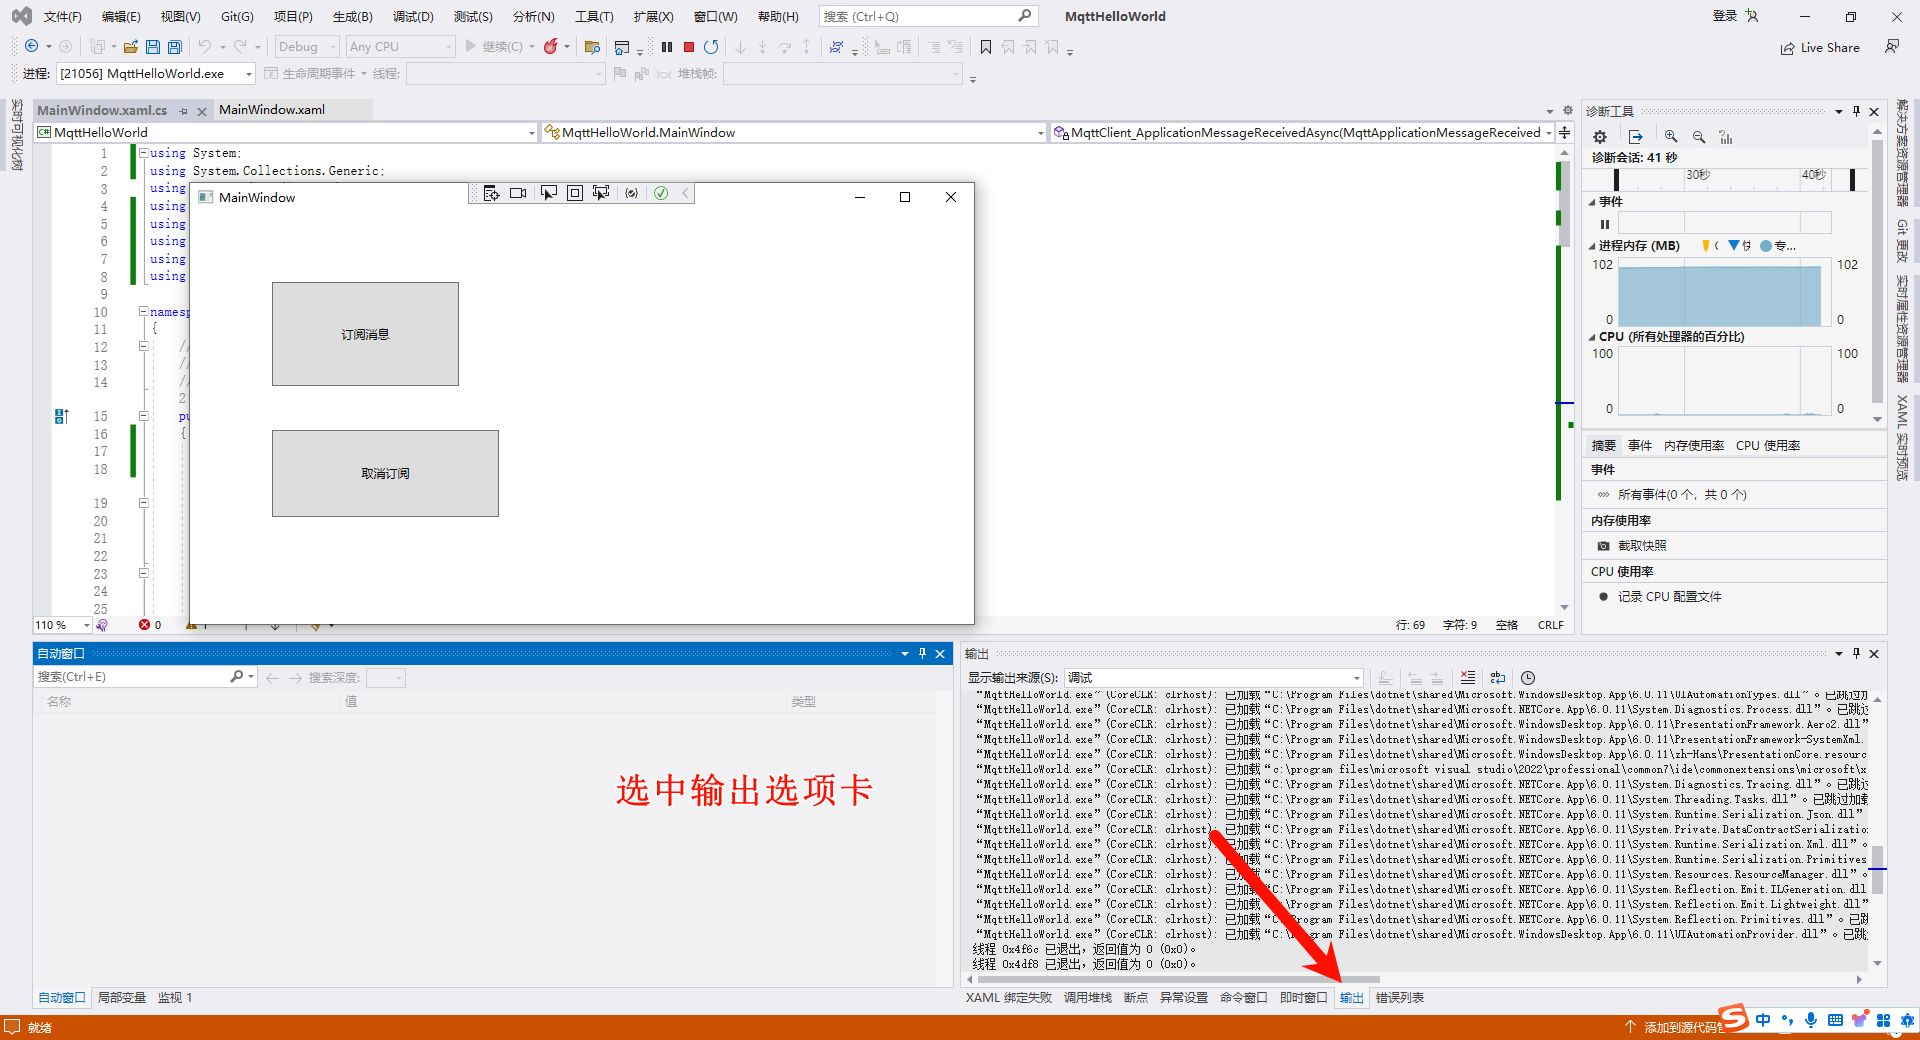The height and width of the screenshot is (1040, 1920).
Task: Open the diagnostic tools settings gear
Action: pyautogui.click(x=1600, y=136)
